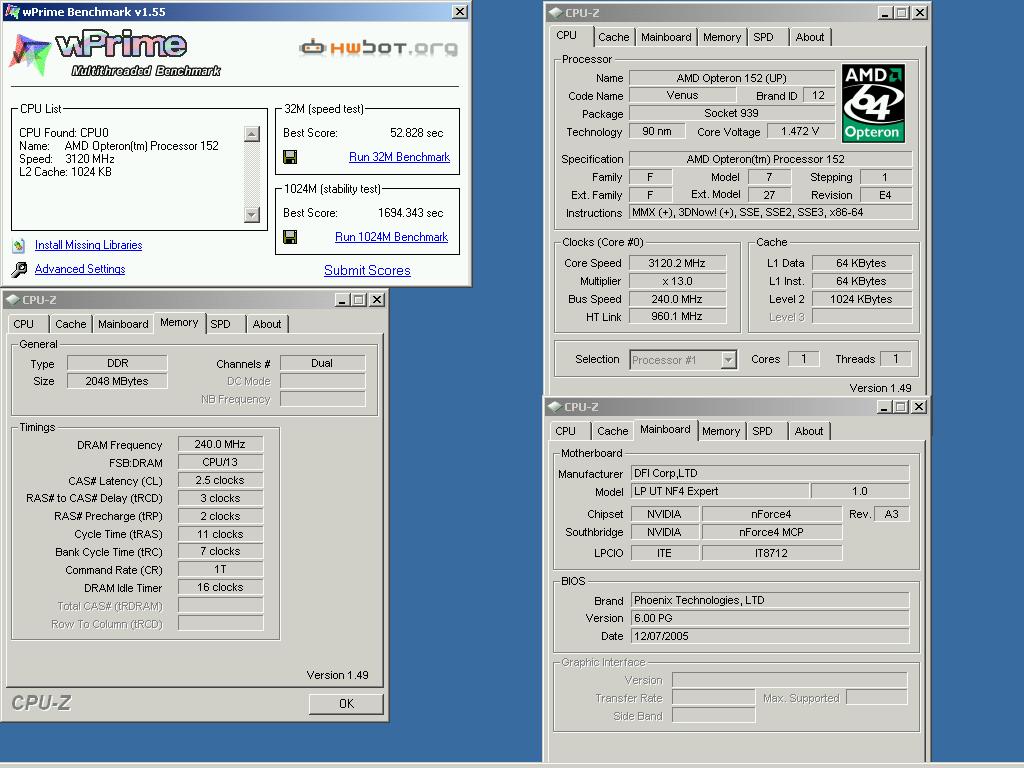This screenshot has height=768, width=1024.
Task: Click the LPCIO IT8712 field
Action: pos(771,553)
